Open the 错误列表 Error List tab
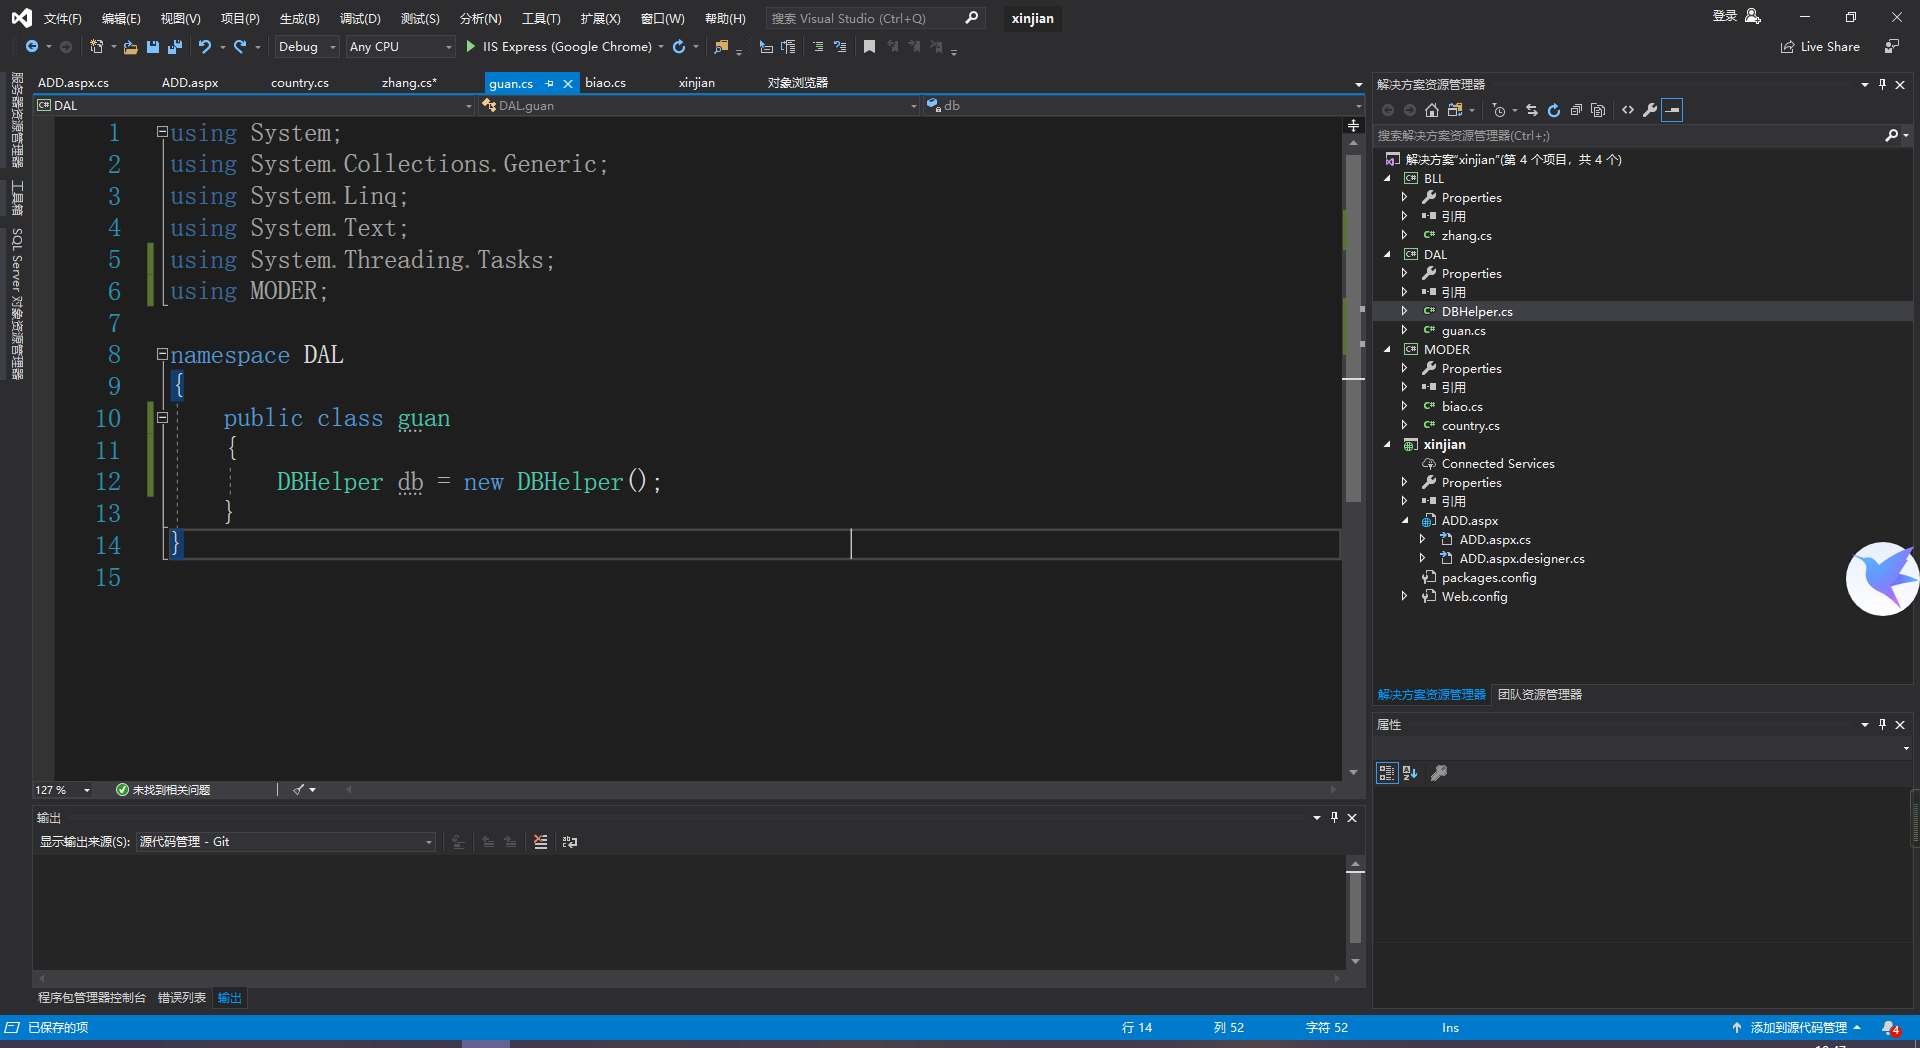 pos(182,998)
